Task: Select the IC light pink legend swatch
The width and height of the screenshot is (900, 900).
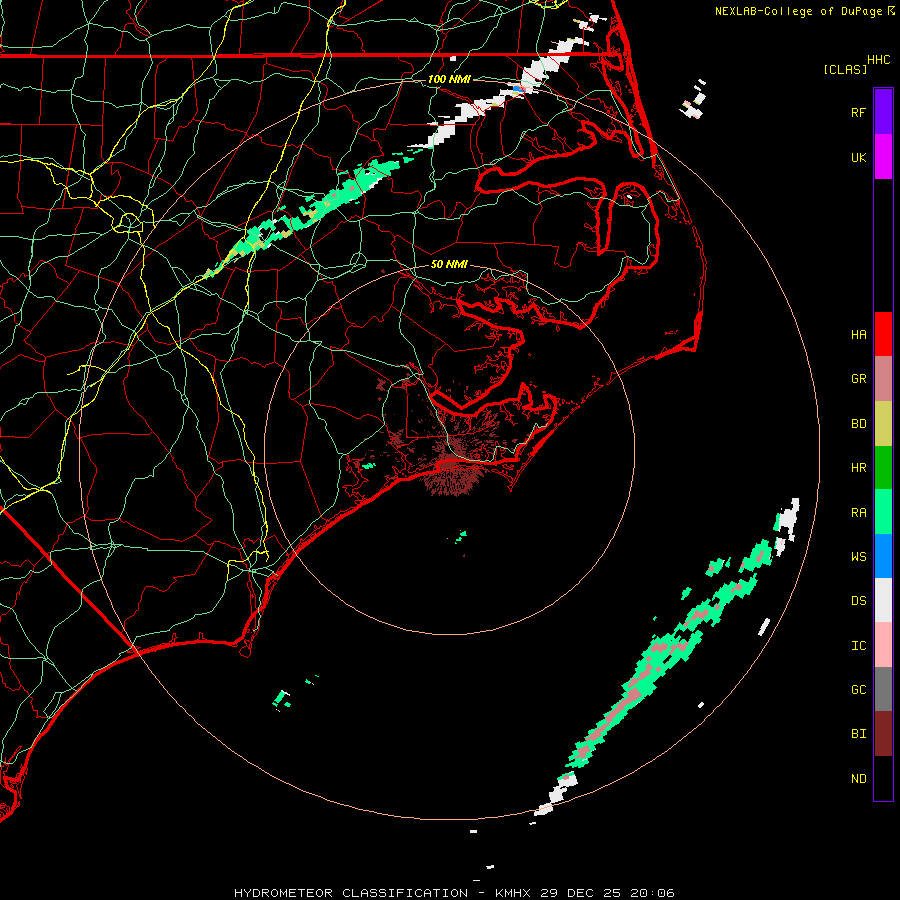Action: click(x=883, y=645)
